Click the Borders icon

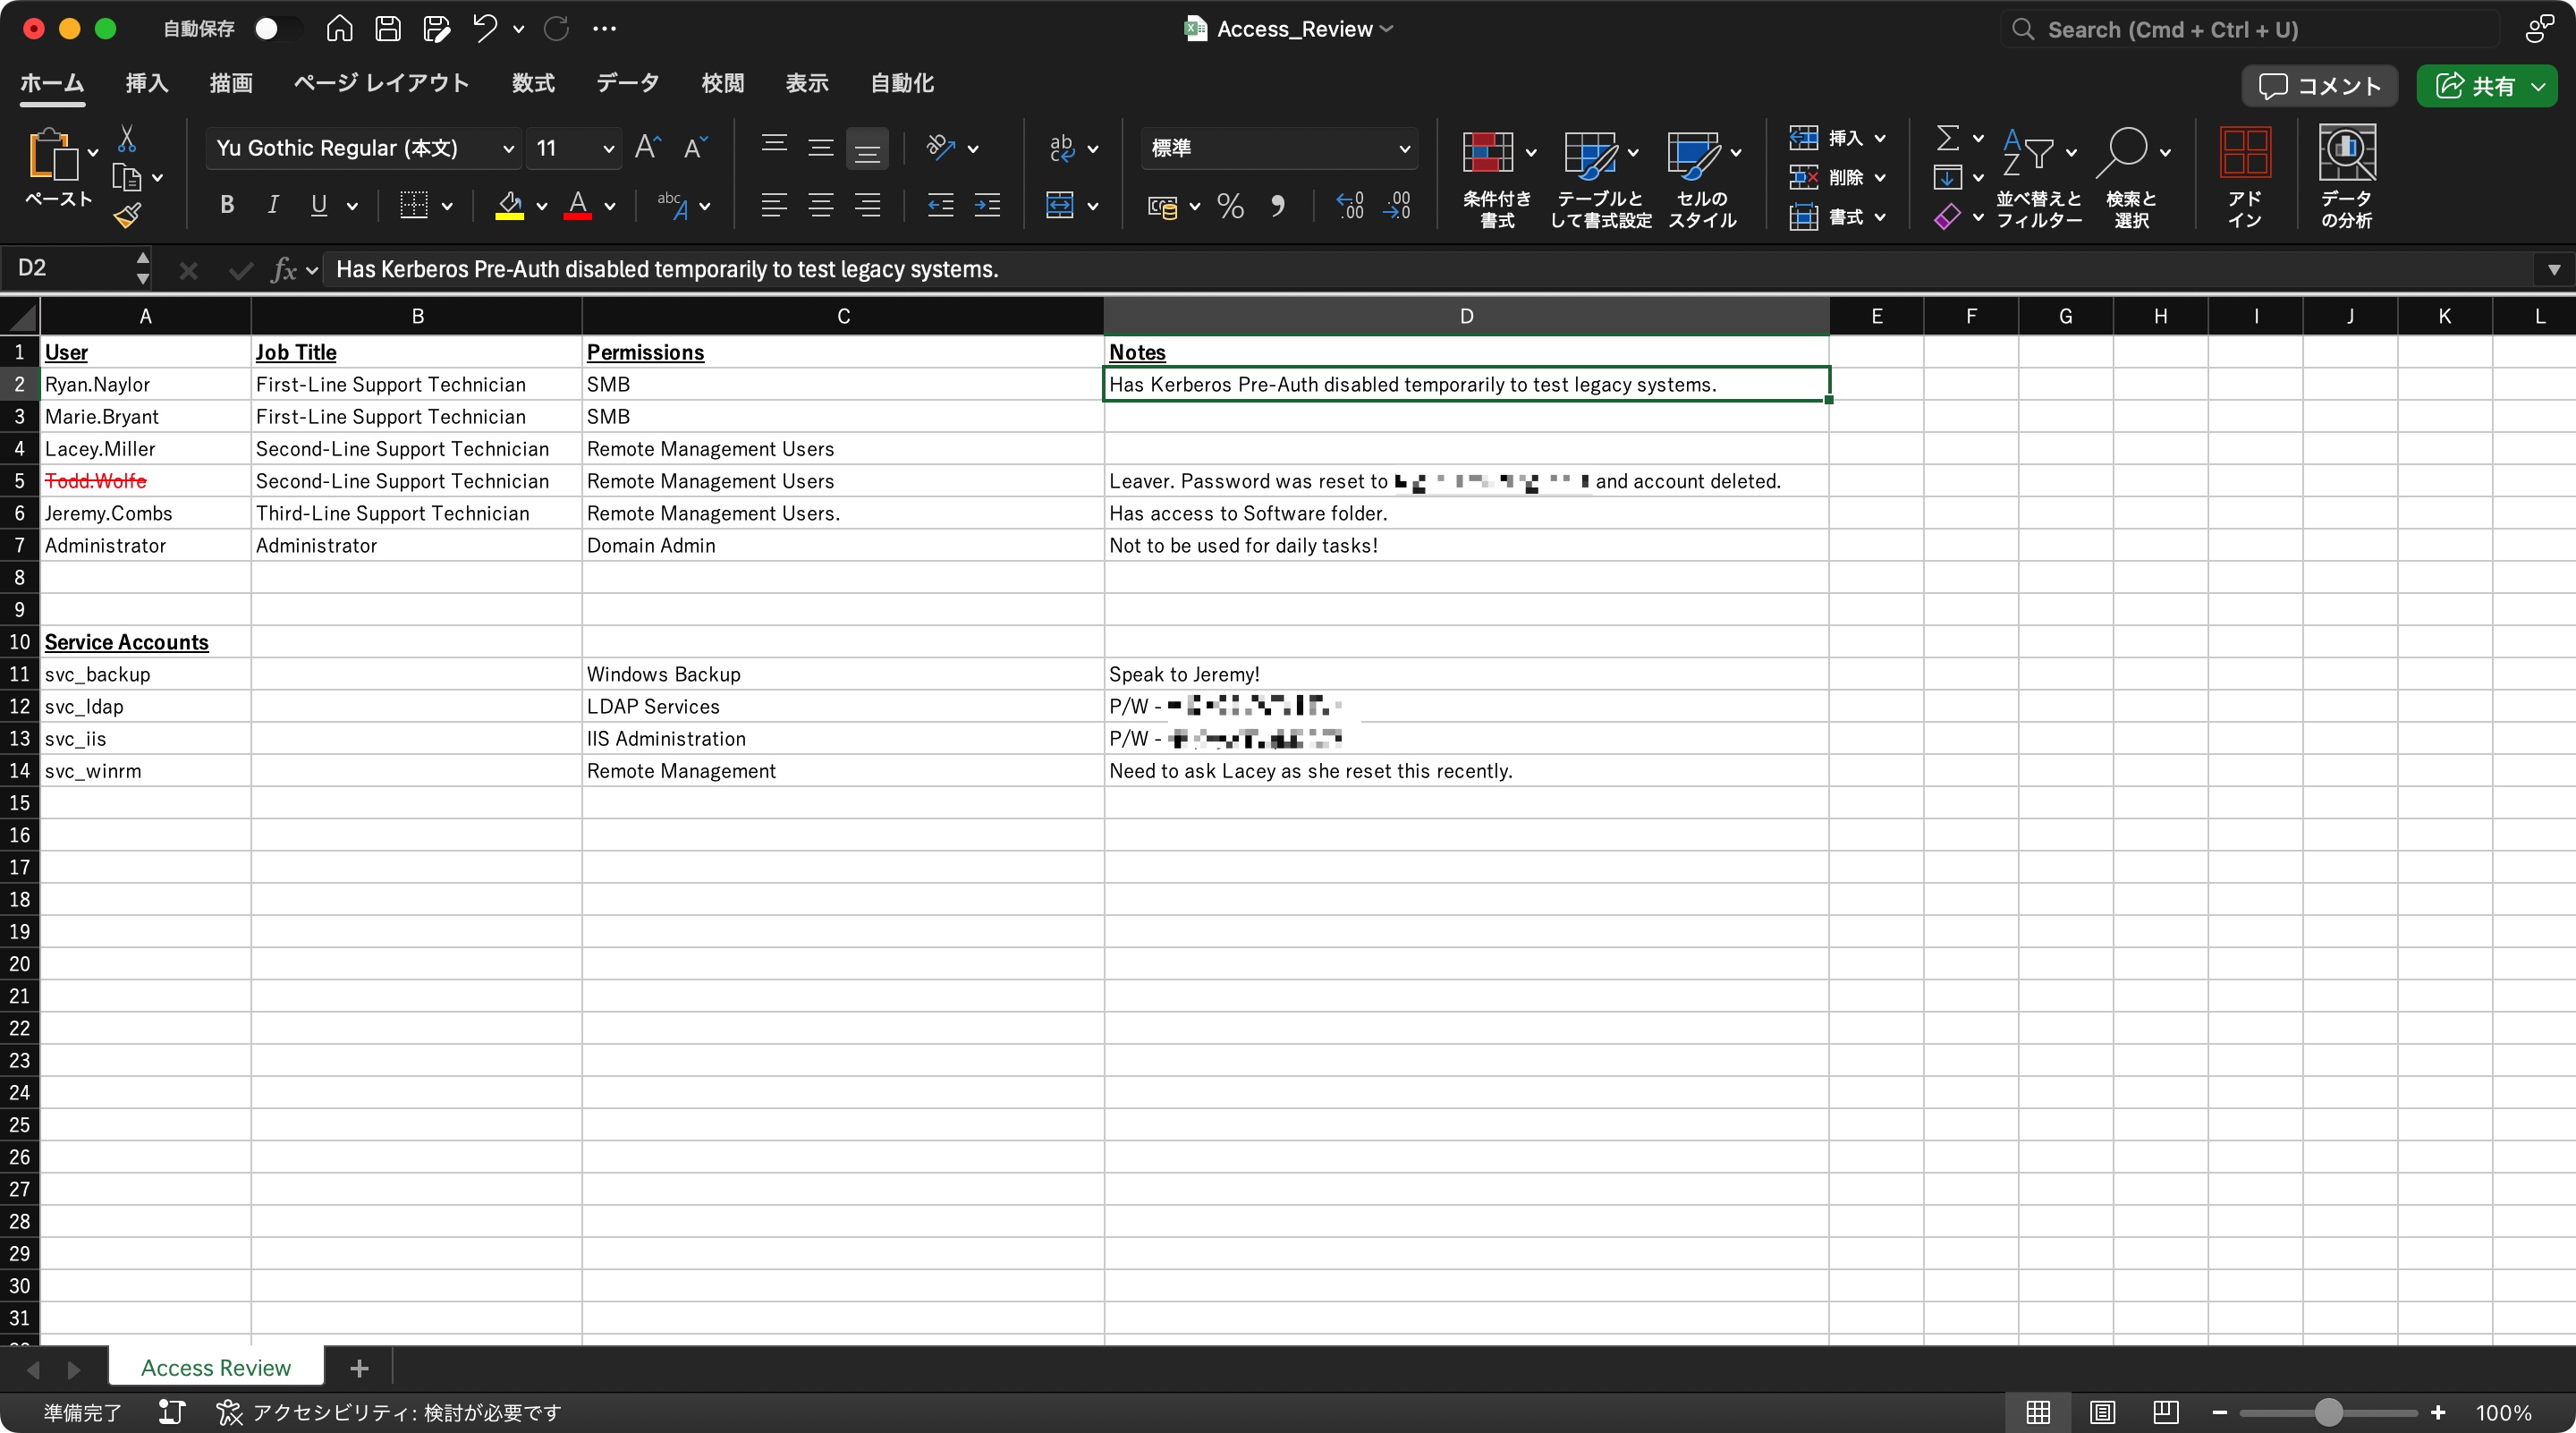point(414,205)
